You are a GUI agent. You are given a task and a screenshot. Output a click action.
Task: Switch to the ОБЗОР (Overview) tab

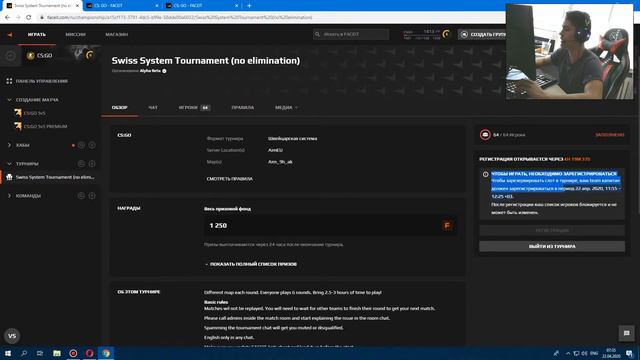pos(120,108)
